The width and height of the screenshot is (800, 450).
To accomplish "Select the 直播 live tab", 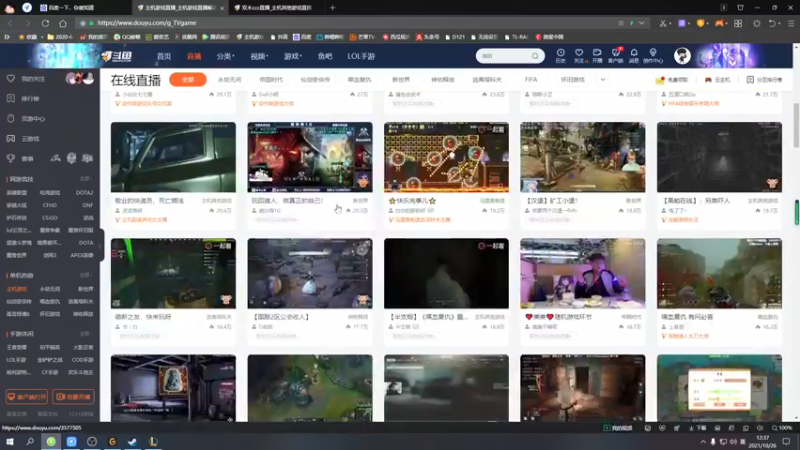I will click(x=194, y=56).
